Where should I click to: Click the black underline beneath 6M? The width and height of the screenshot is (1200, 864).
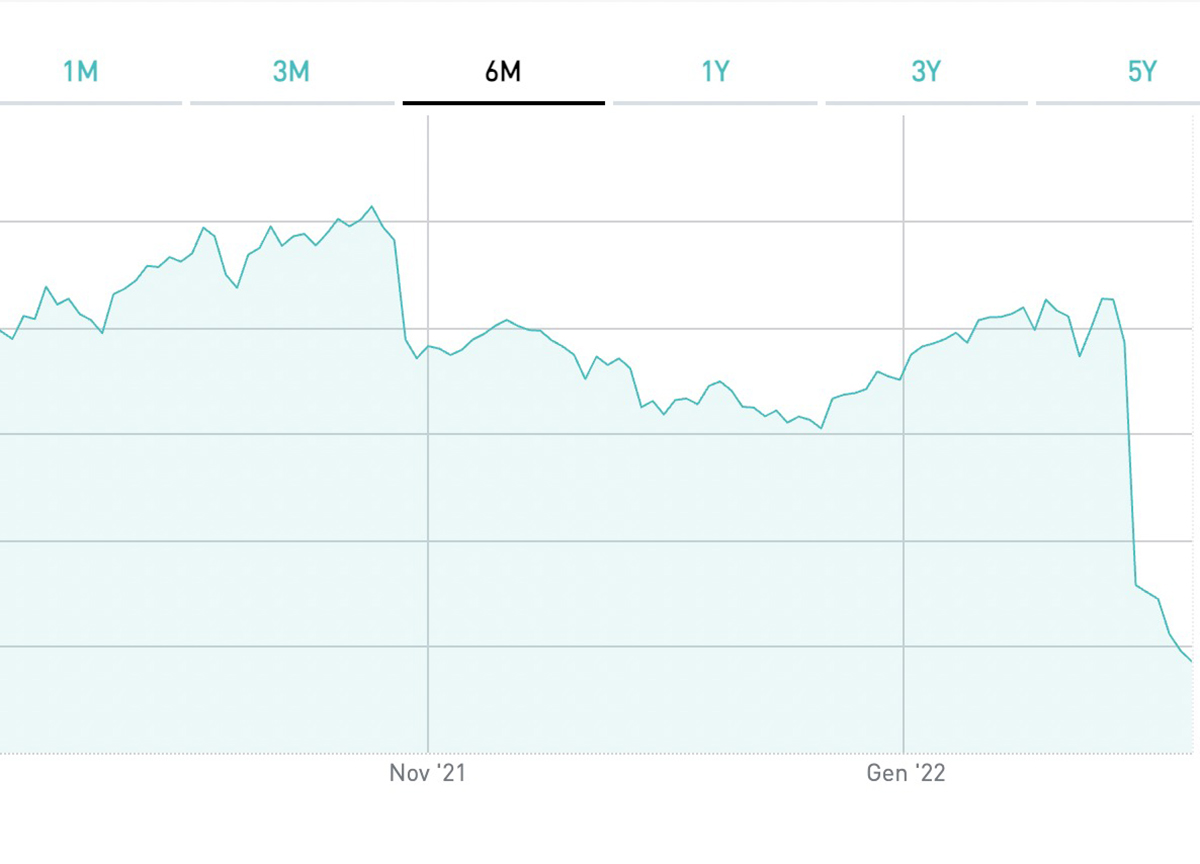click(x=503, y=102)
